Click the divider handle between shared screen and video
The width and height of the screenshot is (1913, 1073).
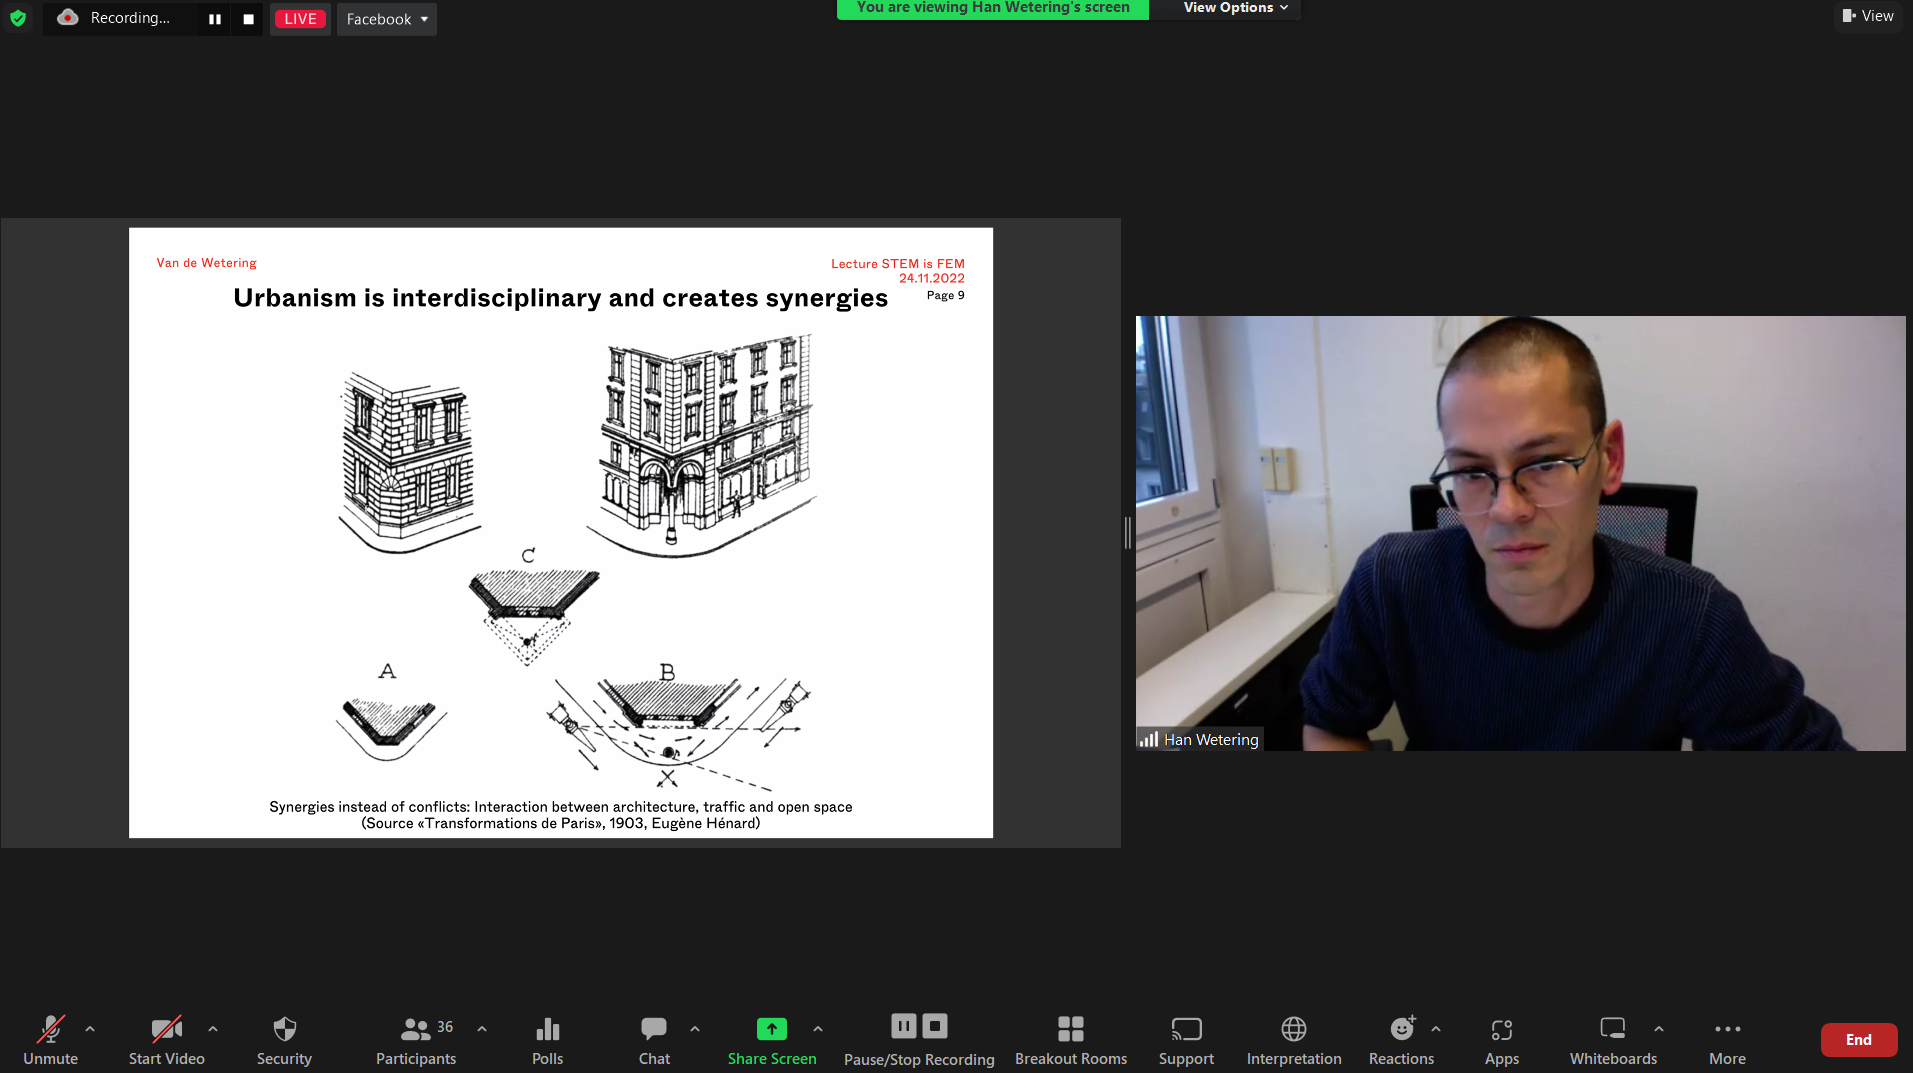pyautogui.click(x=1128, y=533)
